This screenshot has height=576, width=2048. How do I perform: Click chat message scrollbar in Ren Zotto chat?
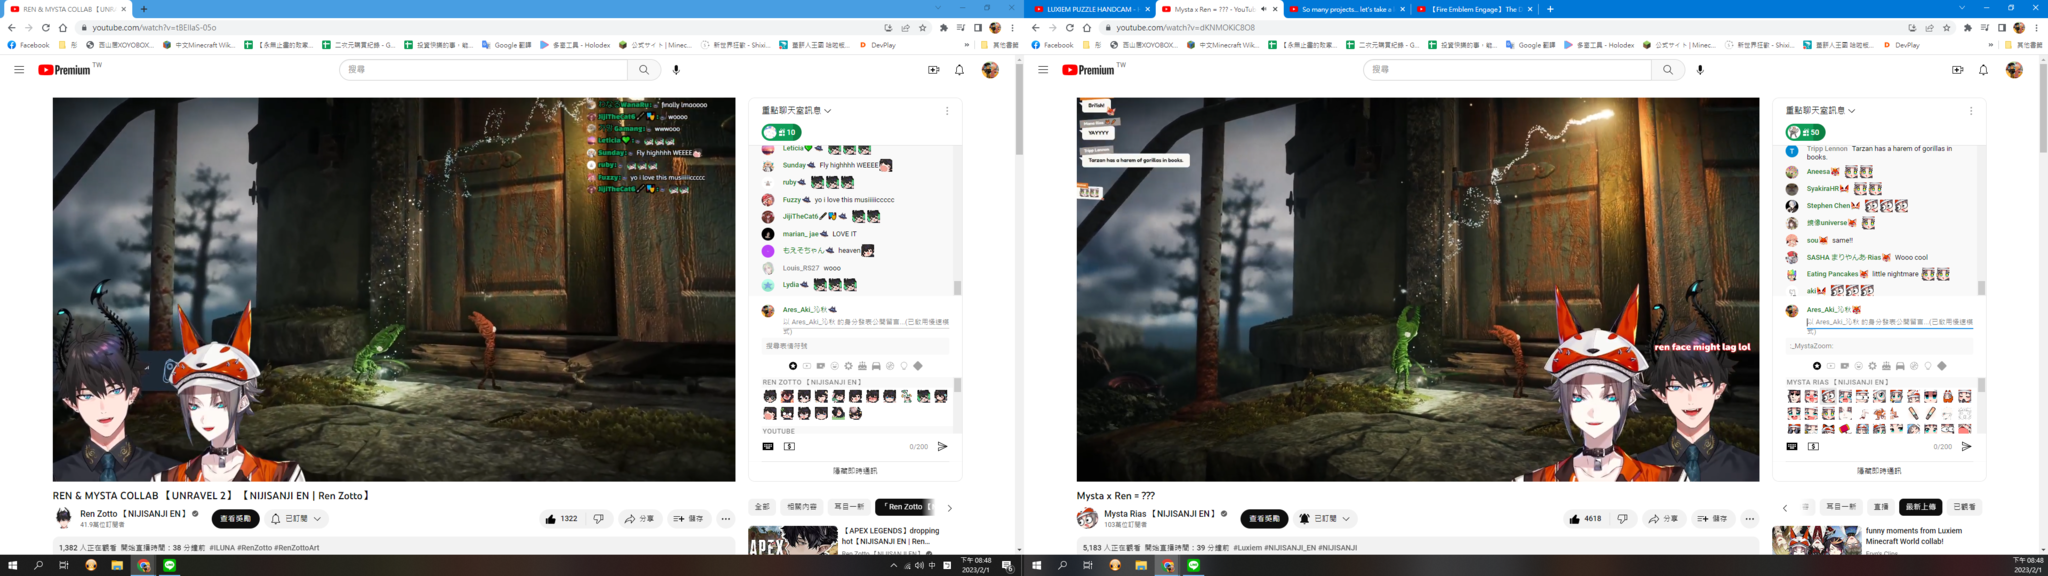(957, 288)
